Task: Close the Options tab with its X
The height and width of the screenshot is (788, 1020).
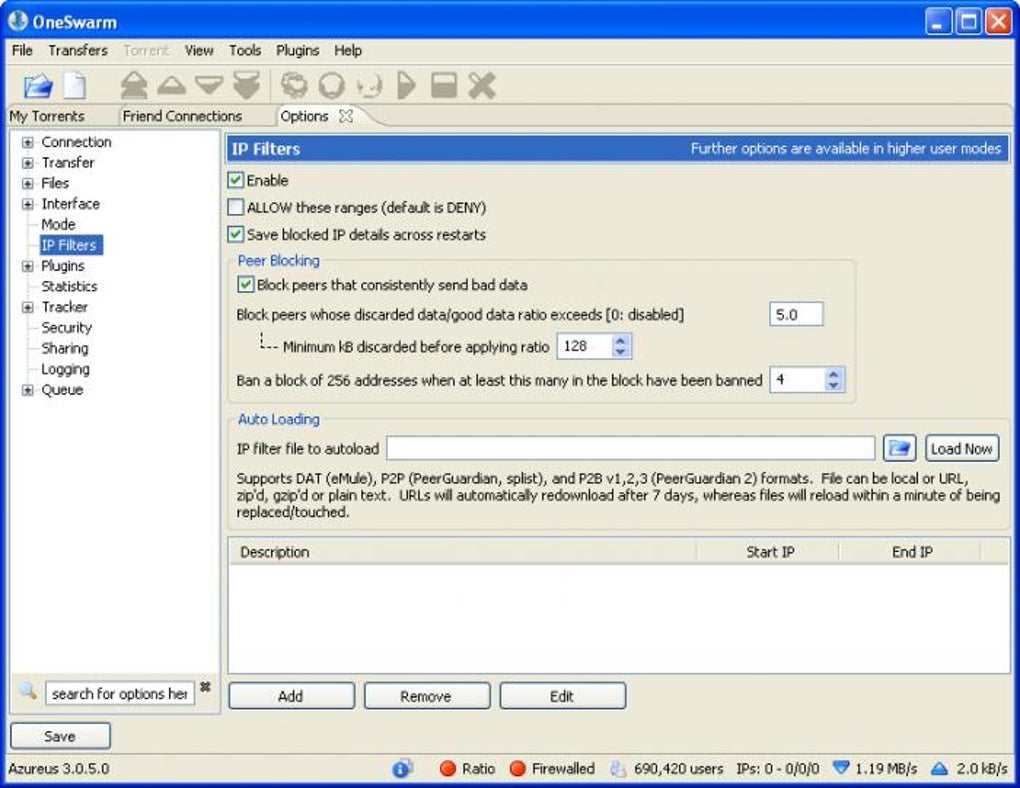Action: coord(346,116)
